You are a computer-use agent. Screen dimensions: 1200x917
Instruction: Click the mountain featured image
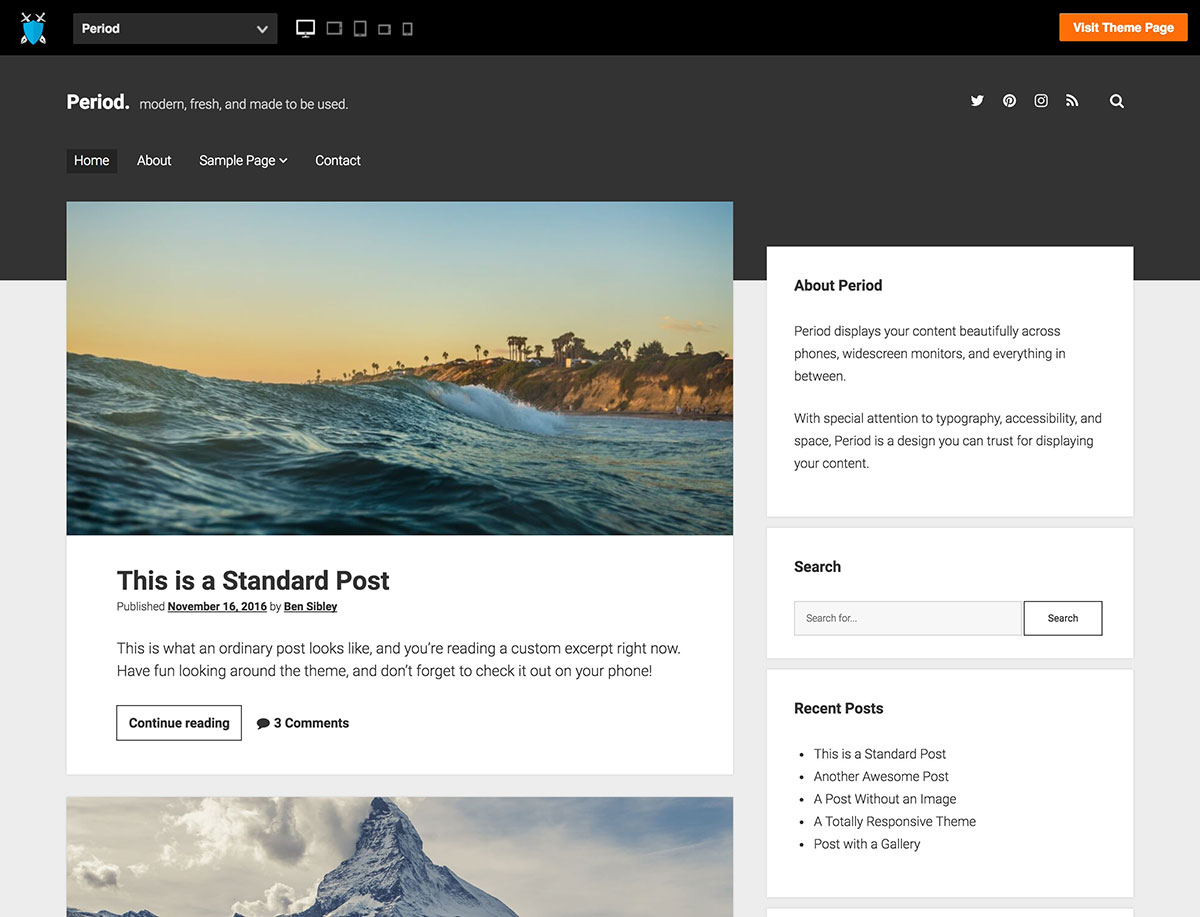pos(400,857)
